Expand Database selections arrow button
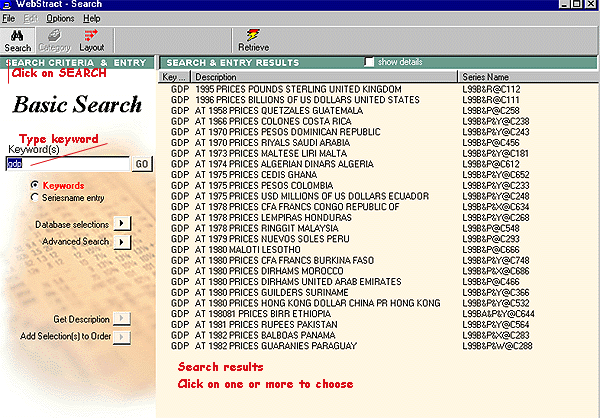The height and width of the screenshot is (418, 600). coord(123,224)
